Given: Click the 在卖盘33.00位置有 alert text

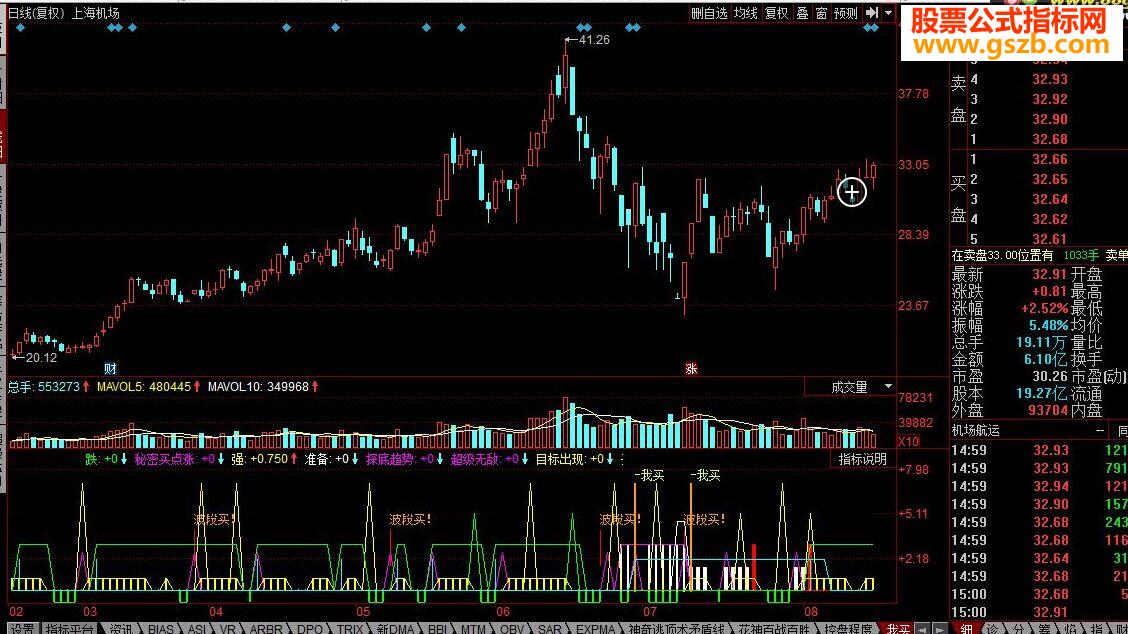Looking at the screenshot, I should pyautogui.click(x=1002, y=255).
